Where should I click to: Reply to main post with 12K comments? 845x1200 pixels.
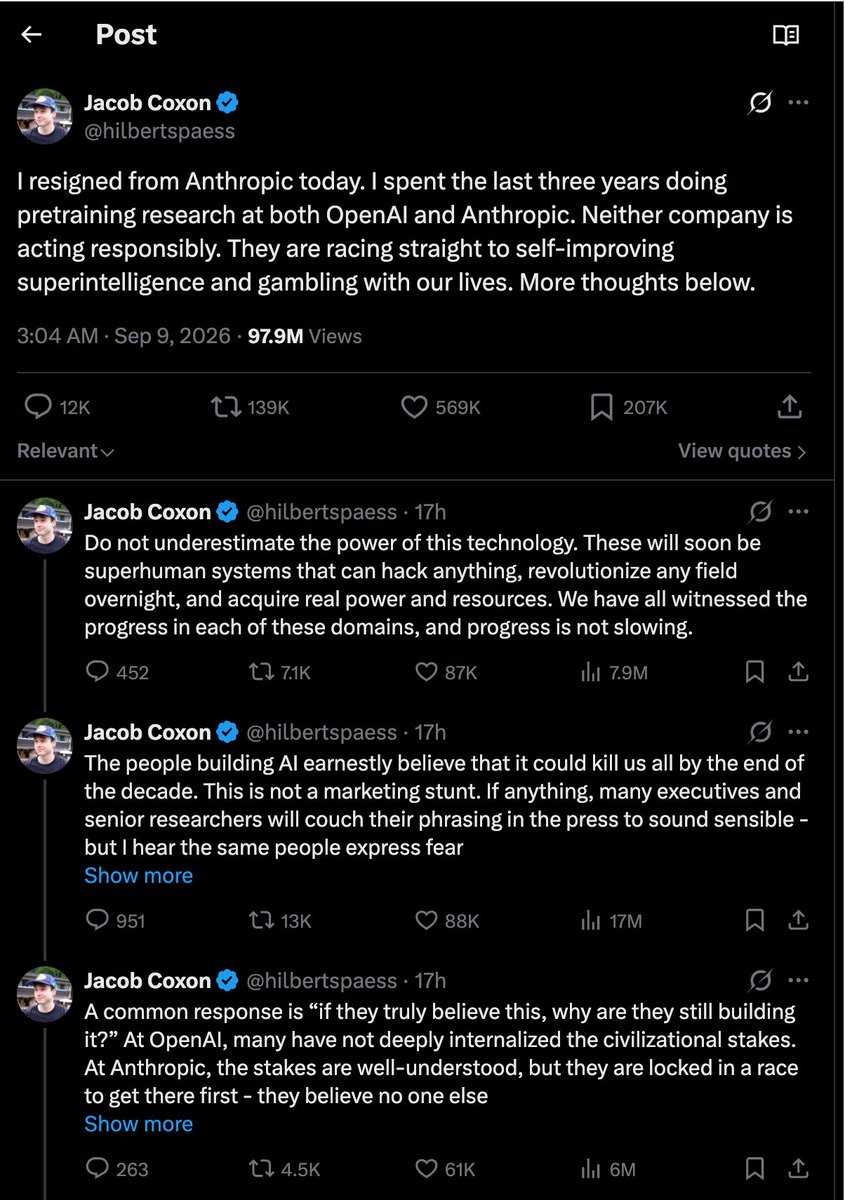click(57, 407)
